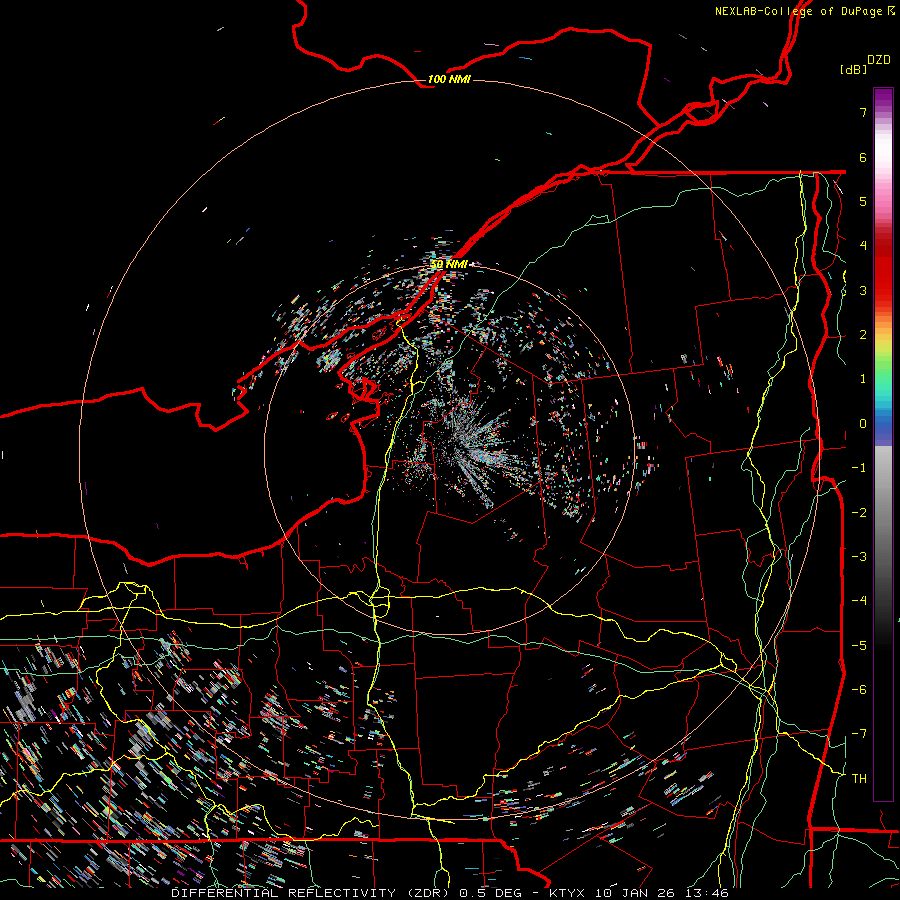Click the 7 value on the legend
The image size is (900, 900).
click(x=863, y=112)
